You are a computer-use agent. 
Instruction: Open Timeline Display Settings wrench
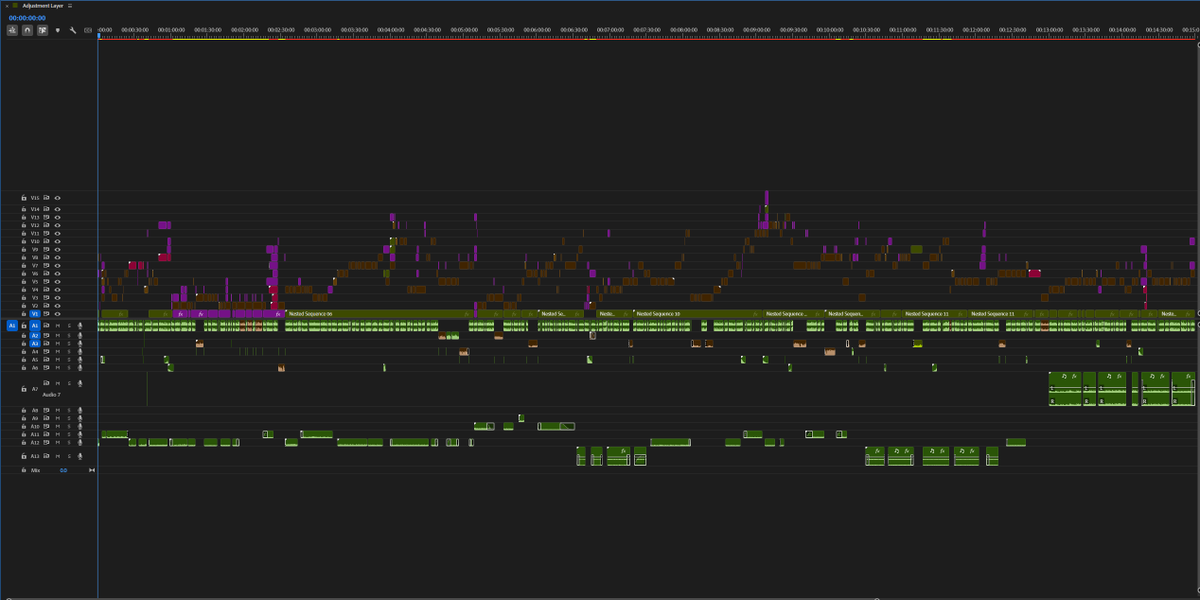pos(73,30)
